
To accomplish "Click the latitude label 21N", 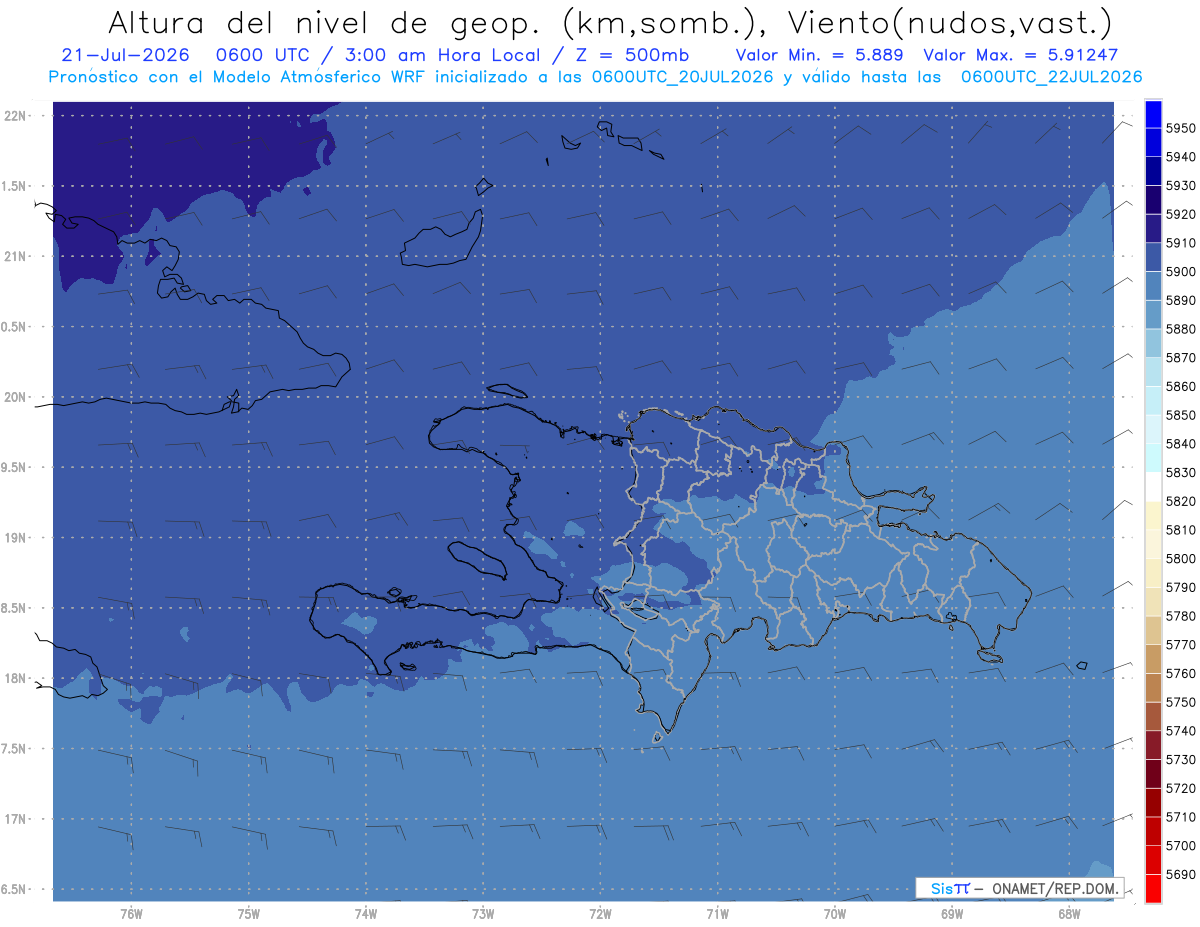I will point(14,256).
